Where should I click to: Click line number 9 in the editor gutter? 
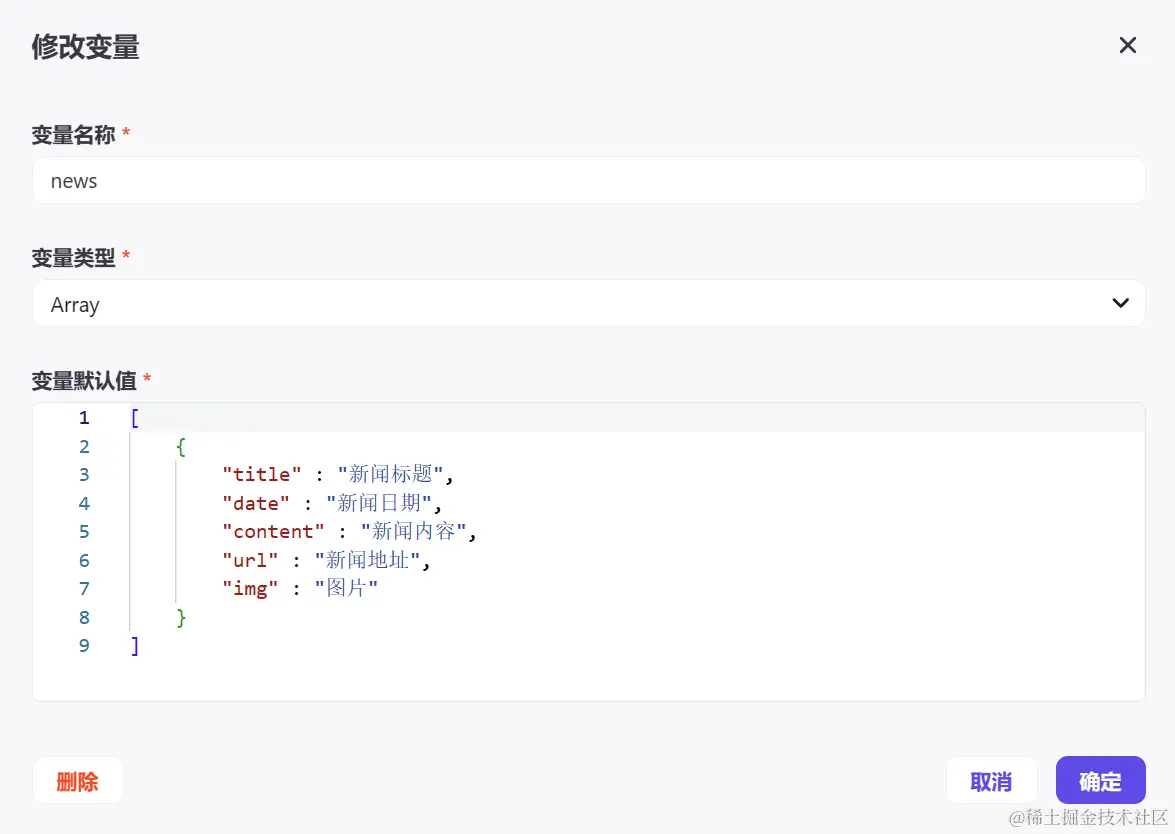tap(84, 646)
